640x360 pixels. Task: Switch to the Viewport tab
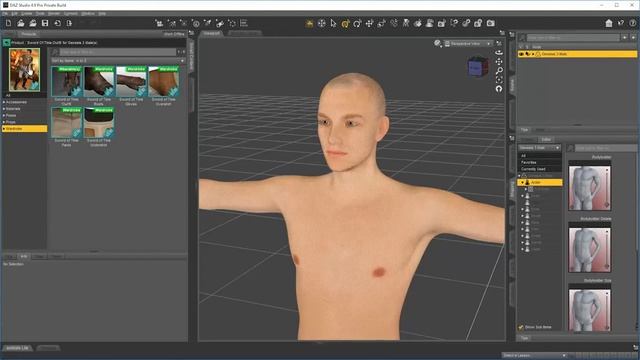212,33
